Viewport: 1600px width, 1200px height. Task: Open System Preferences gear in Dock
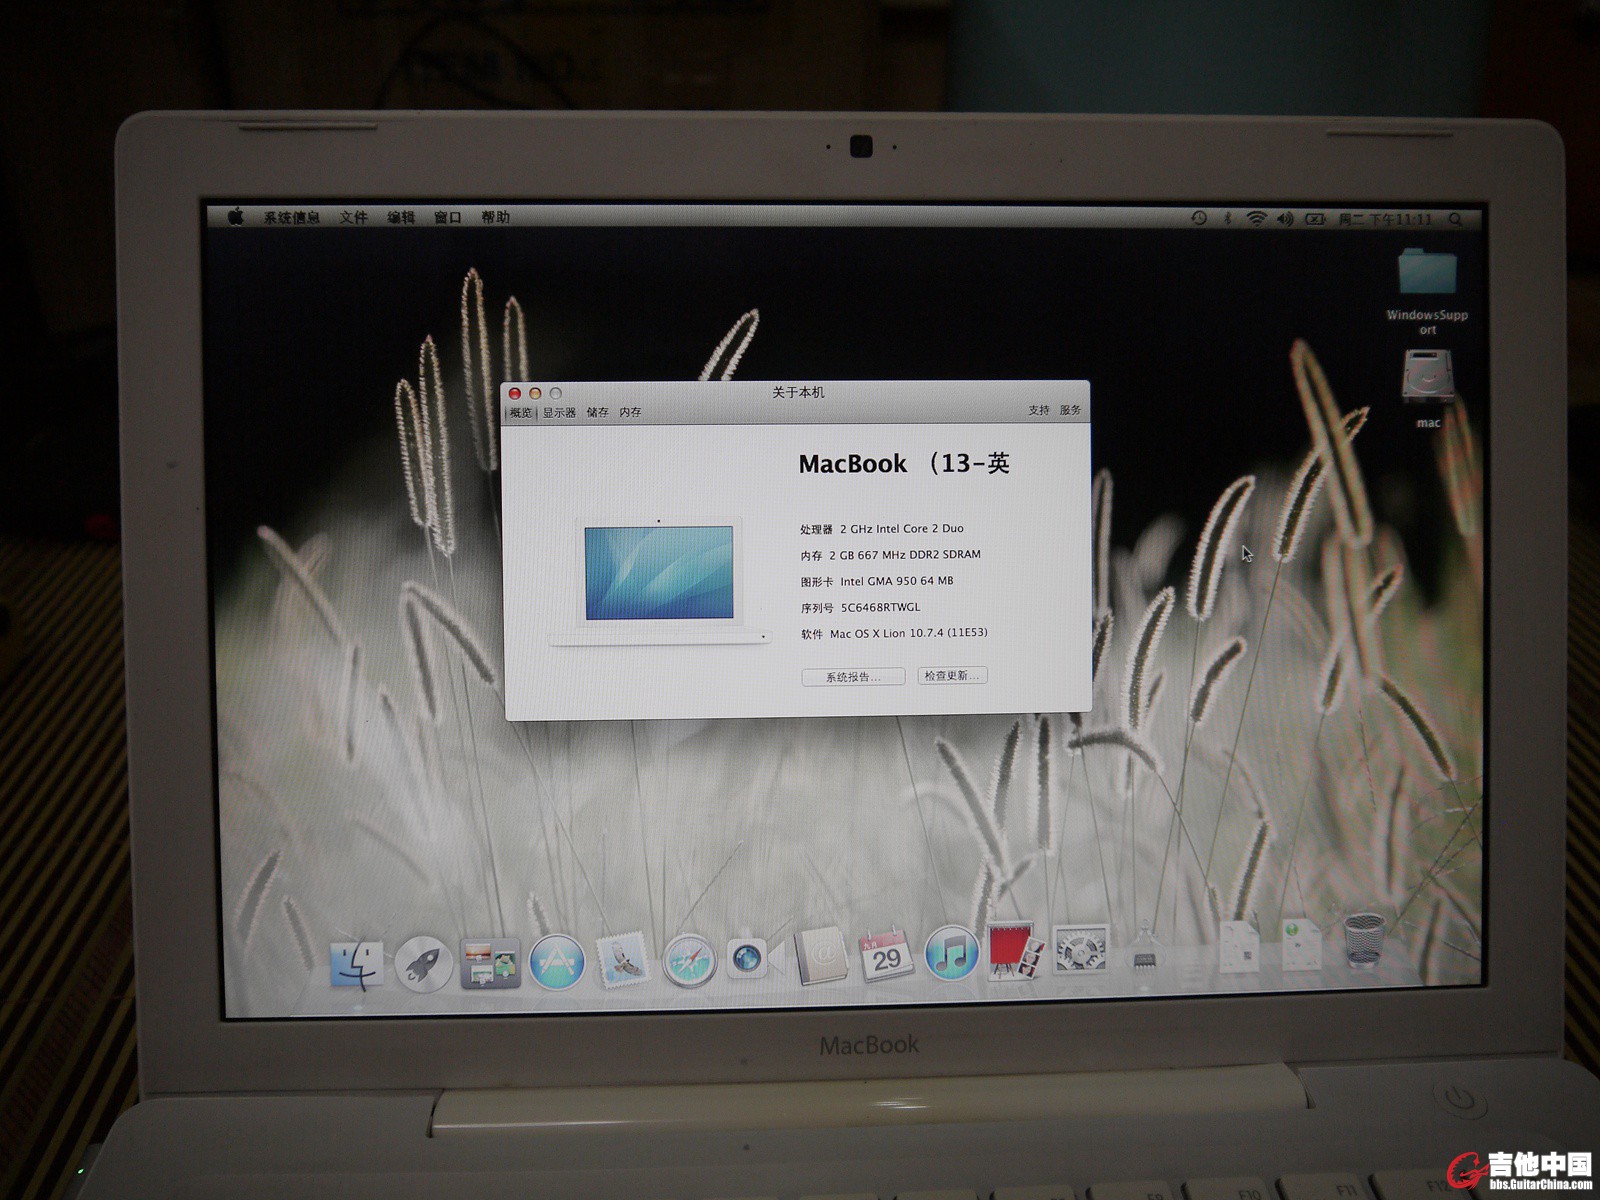tap(1080, 950)
